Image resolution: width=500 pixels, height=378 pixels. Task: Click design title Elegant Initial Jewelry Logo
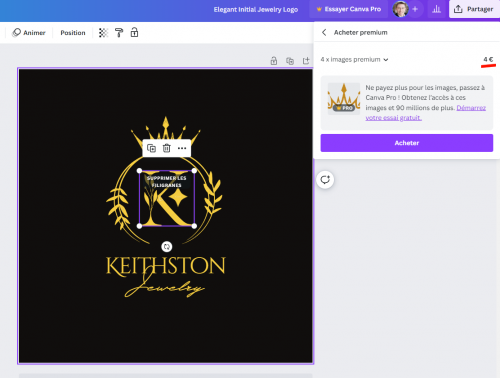click(256, 9)
